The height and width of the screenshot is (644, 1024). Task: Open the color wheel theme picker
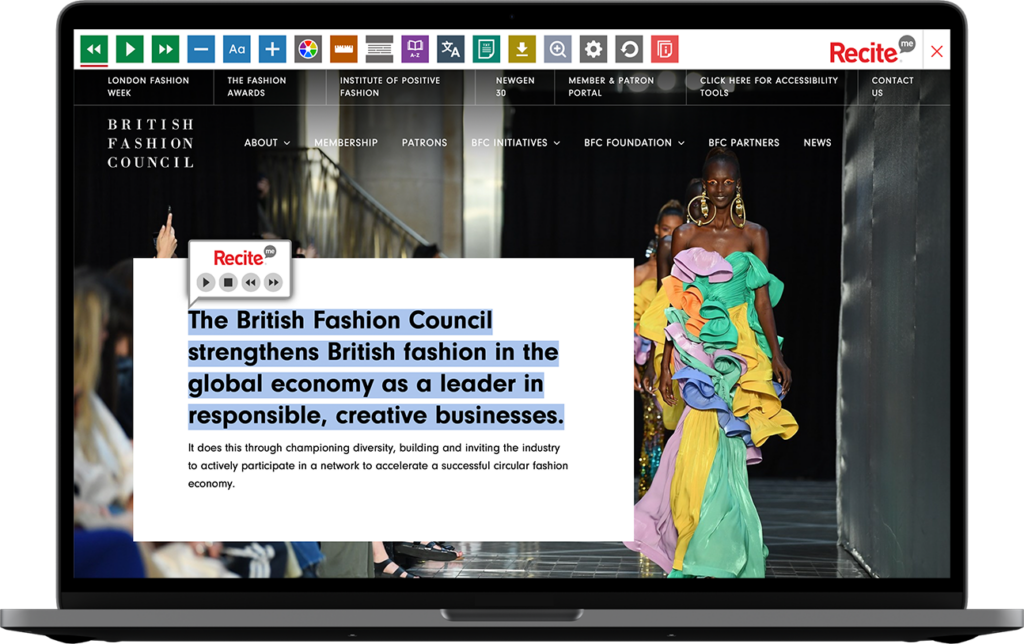pyautogui.click(x=308, y=49)
